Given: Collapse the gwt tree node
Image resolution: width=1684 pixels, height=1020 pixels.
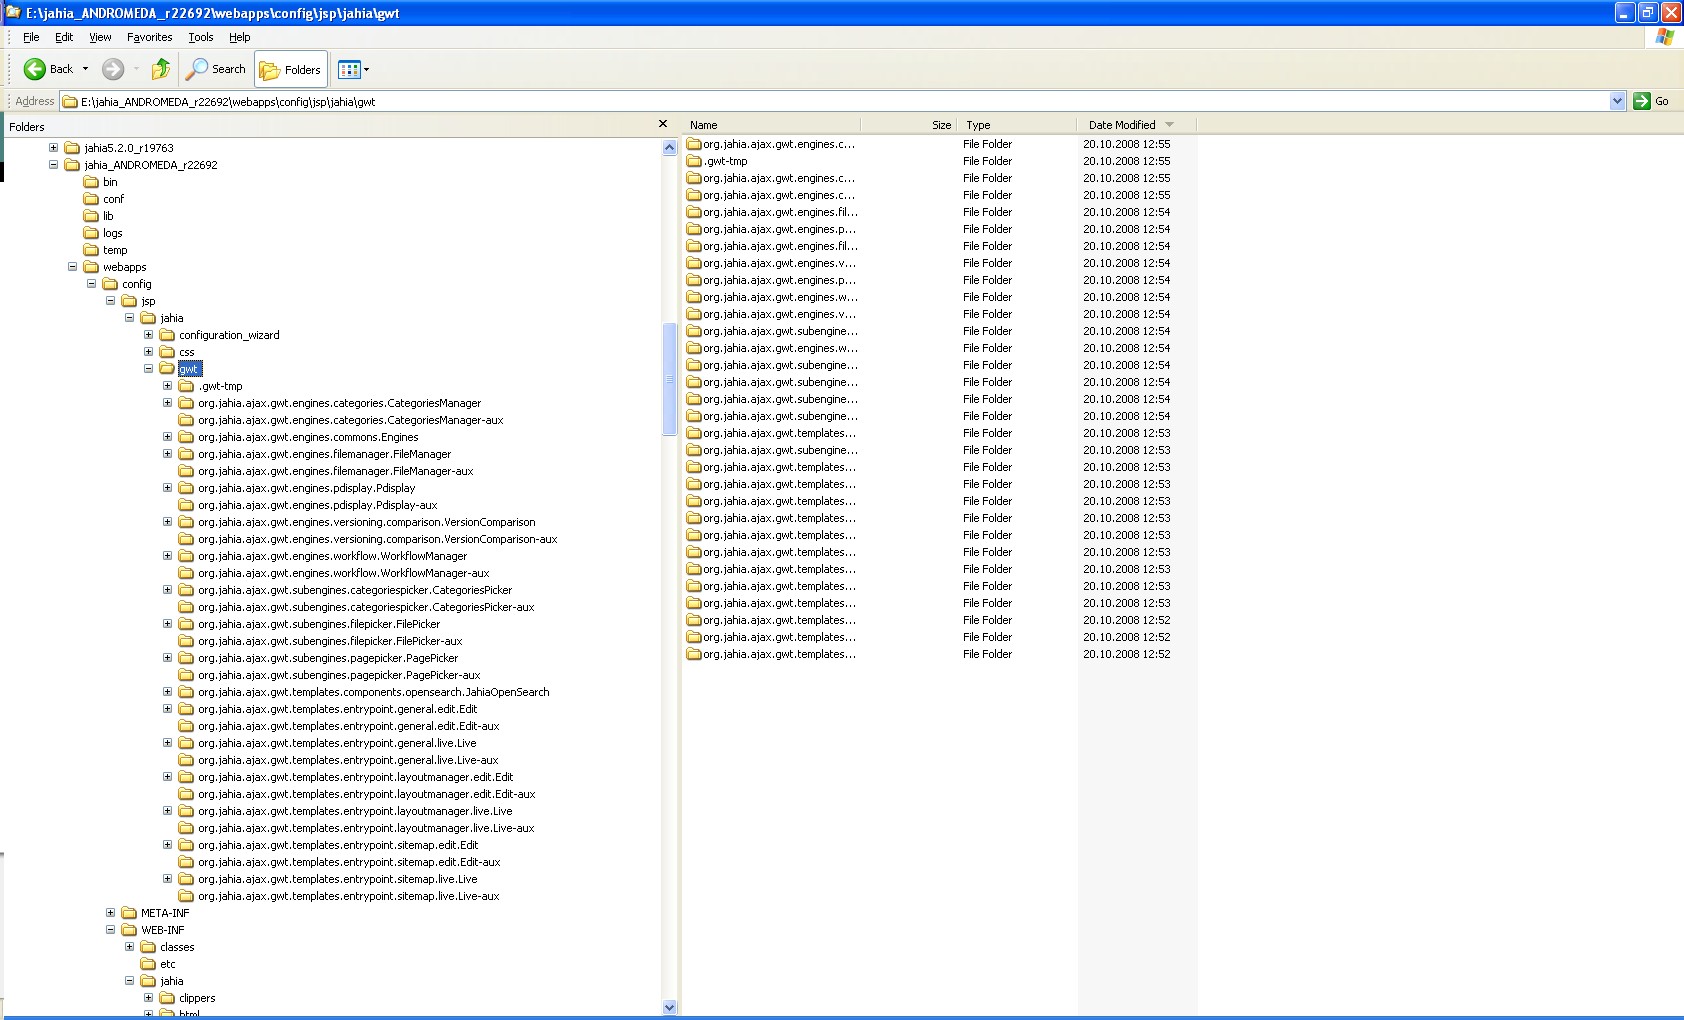Looking at the screenshot, I should click(149, 369).
